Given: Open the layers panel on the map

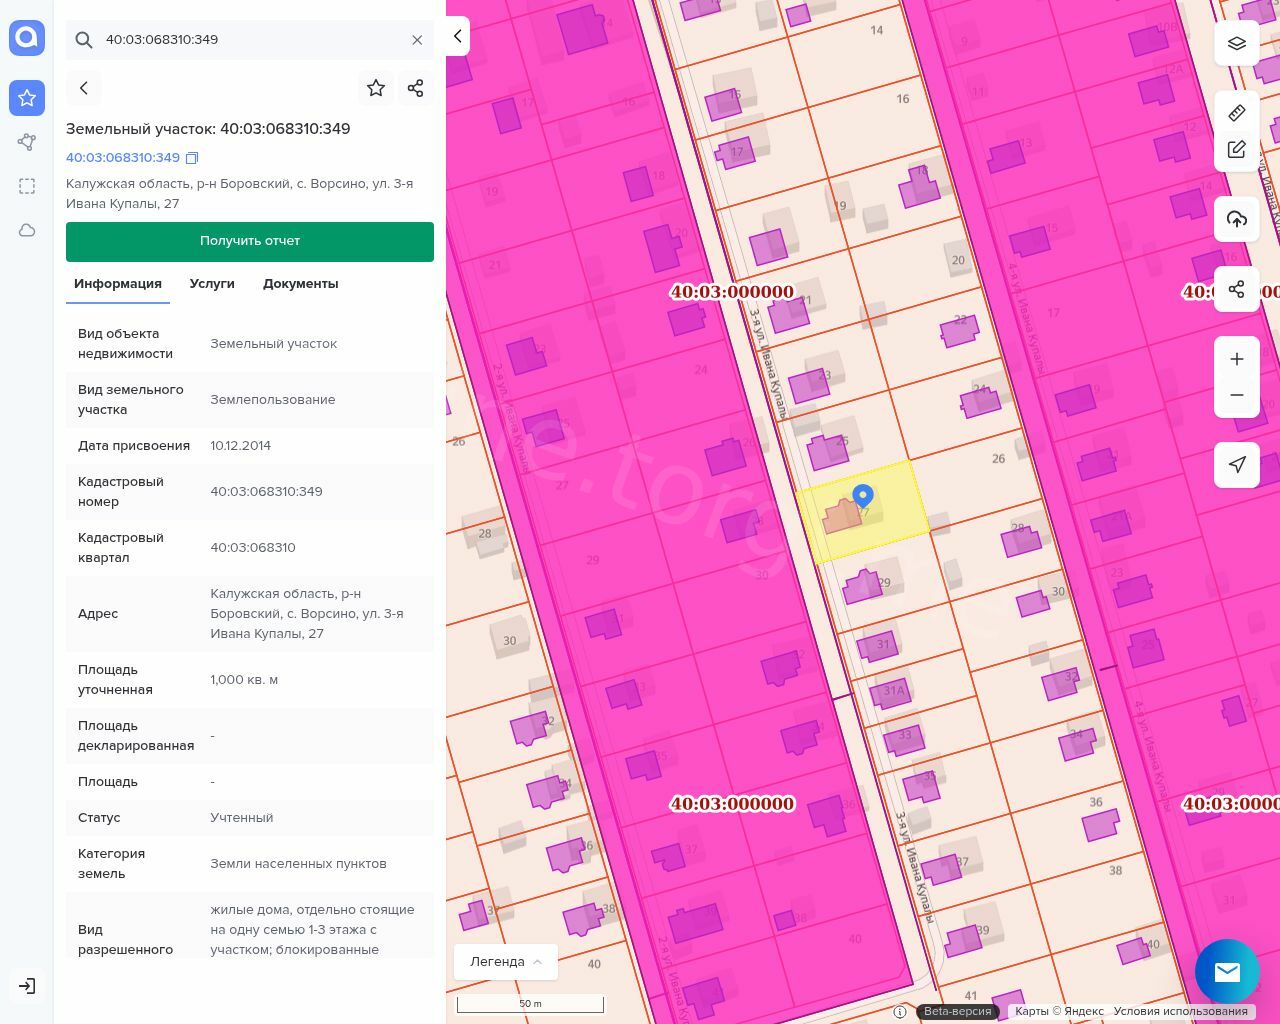Looking at the screenshot, I should (1237, 43).
